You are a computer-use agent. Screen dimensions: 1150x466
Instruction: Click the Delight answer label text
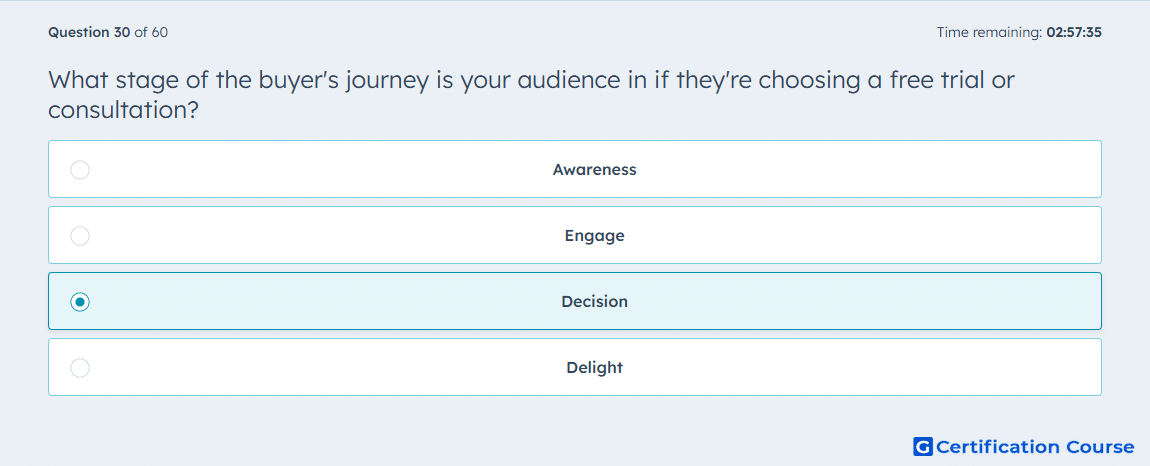pos(594,368)
